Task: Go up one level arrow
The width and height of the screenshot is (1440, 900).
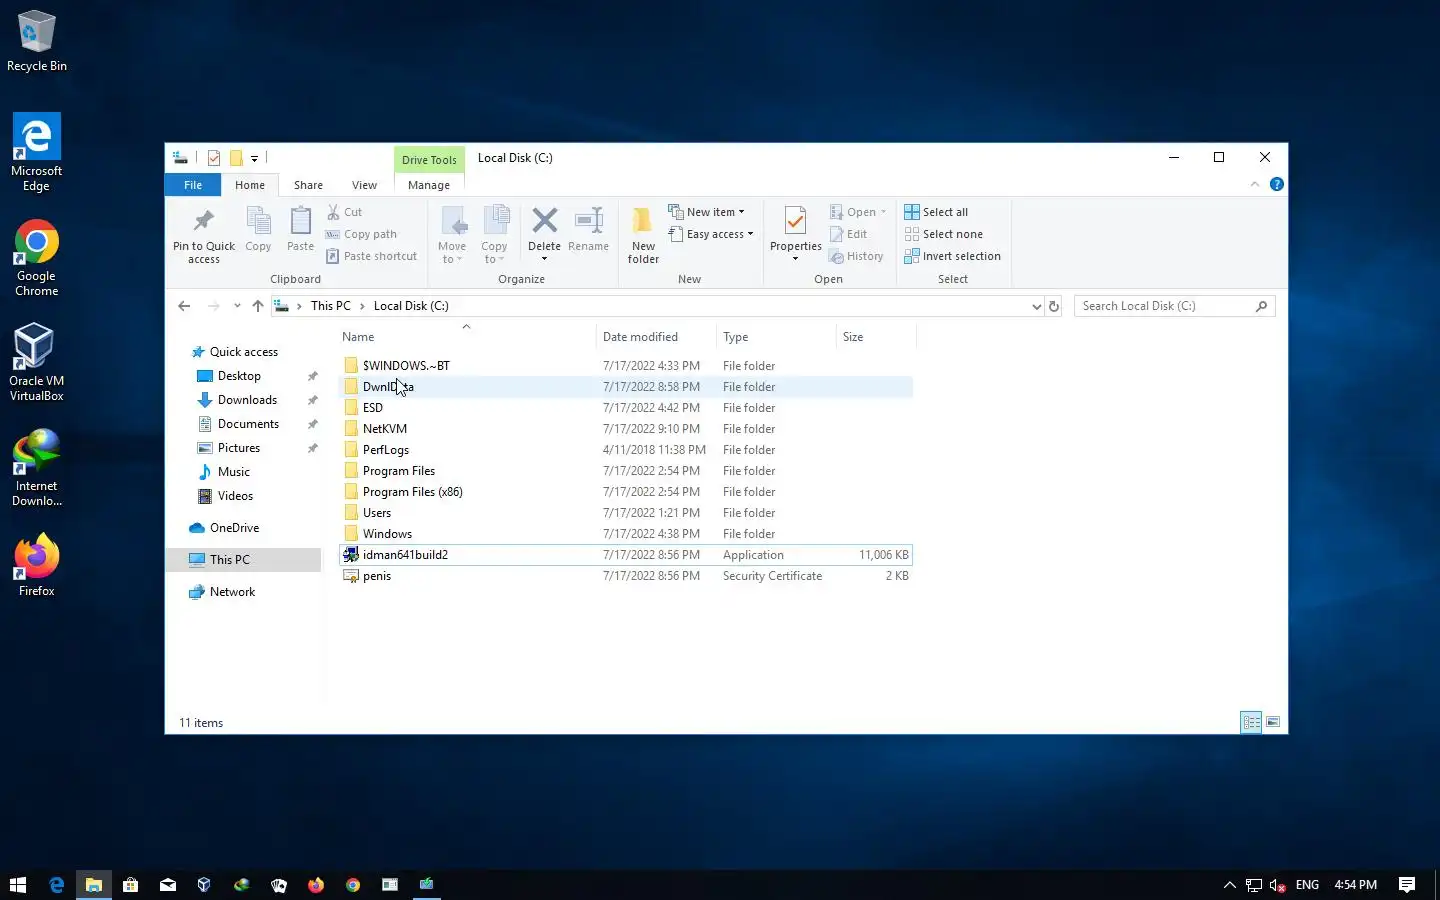Action: click(258, 306)
